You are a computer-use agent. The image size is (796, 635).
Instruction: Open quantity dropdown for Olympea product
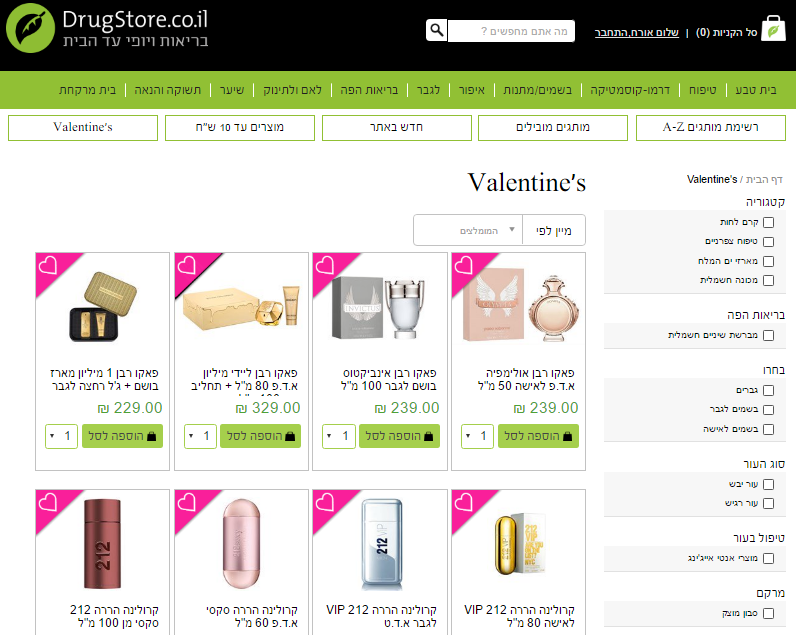pos(477,436)
